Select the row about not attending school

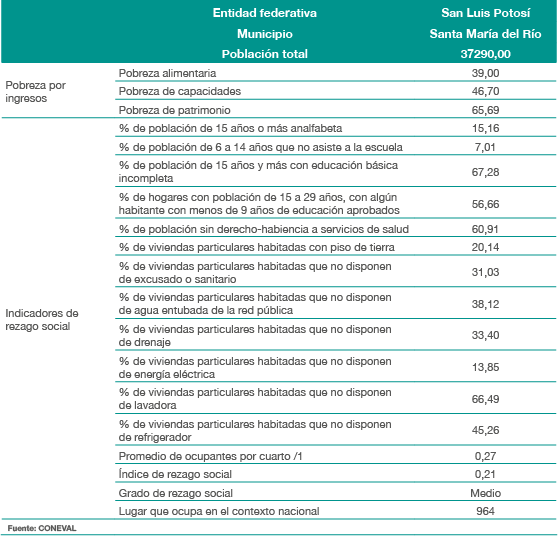(336, 147)
